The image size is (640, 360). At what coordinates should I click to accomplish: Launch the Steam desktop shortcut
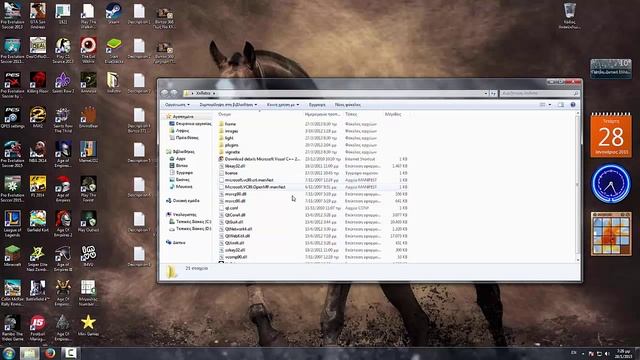[x=113, y=13]
